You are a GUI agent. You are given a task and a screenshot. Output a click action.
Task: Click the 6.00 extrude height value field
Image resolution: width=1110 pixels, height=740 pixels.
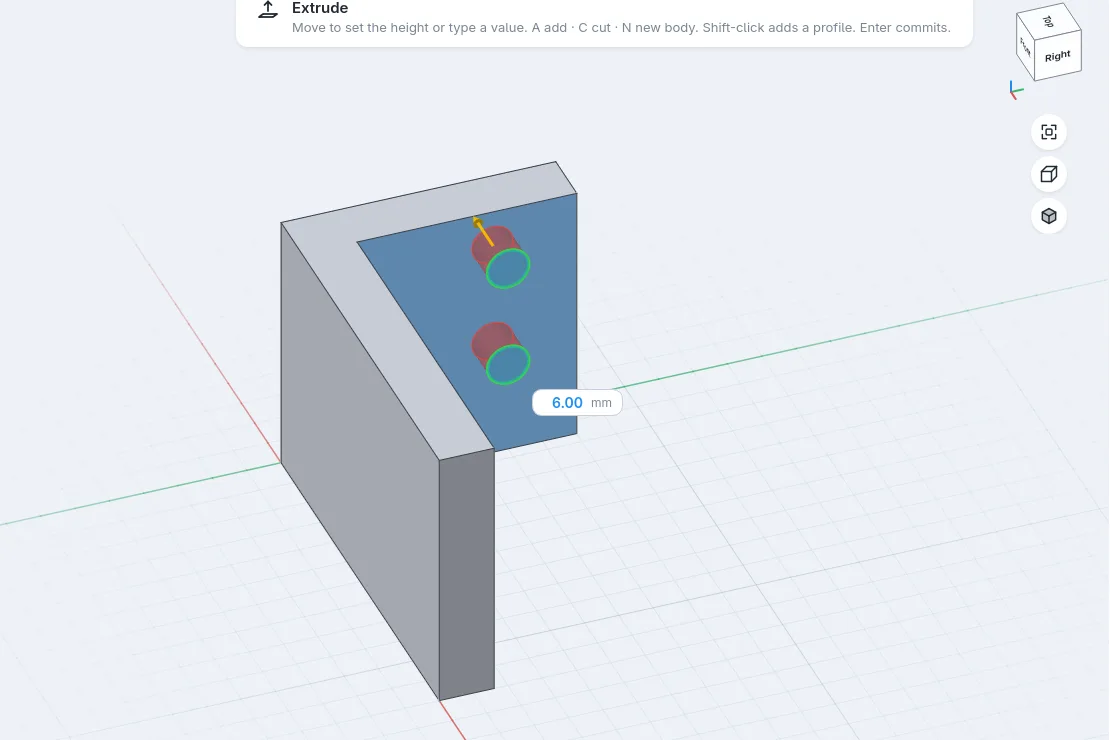coord(567,403)
